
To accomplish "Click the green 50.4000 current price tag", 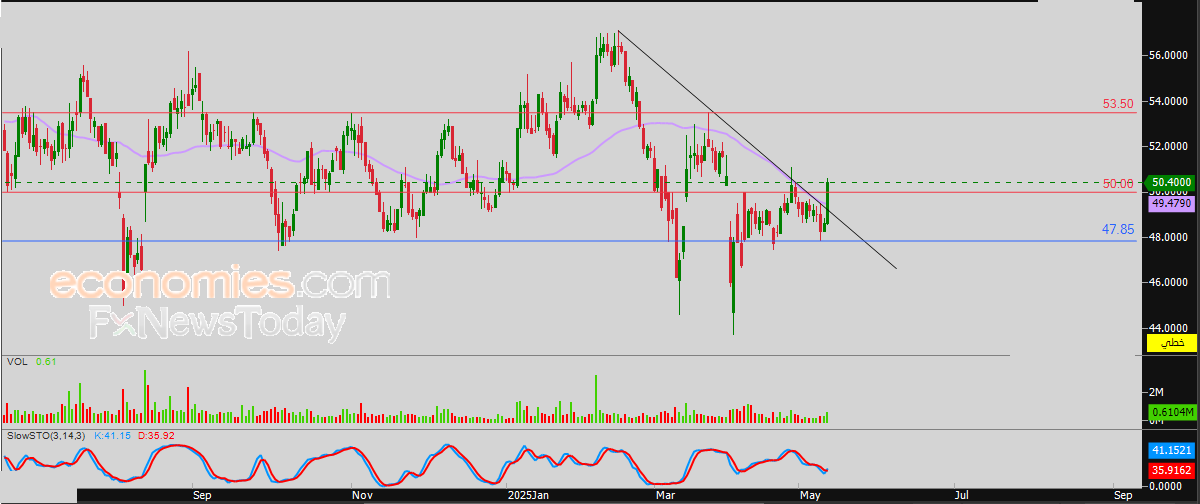I will (1169, 183).
